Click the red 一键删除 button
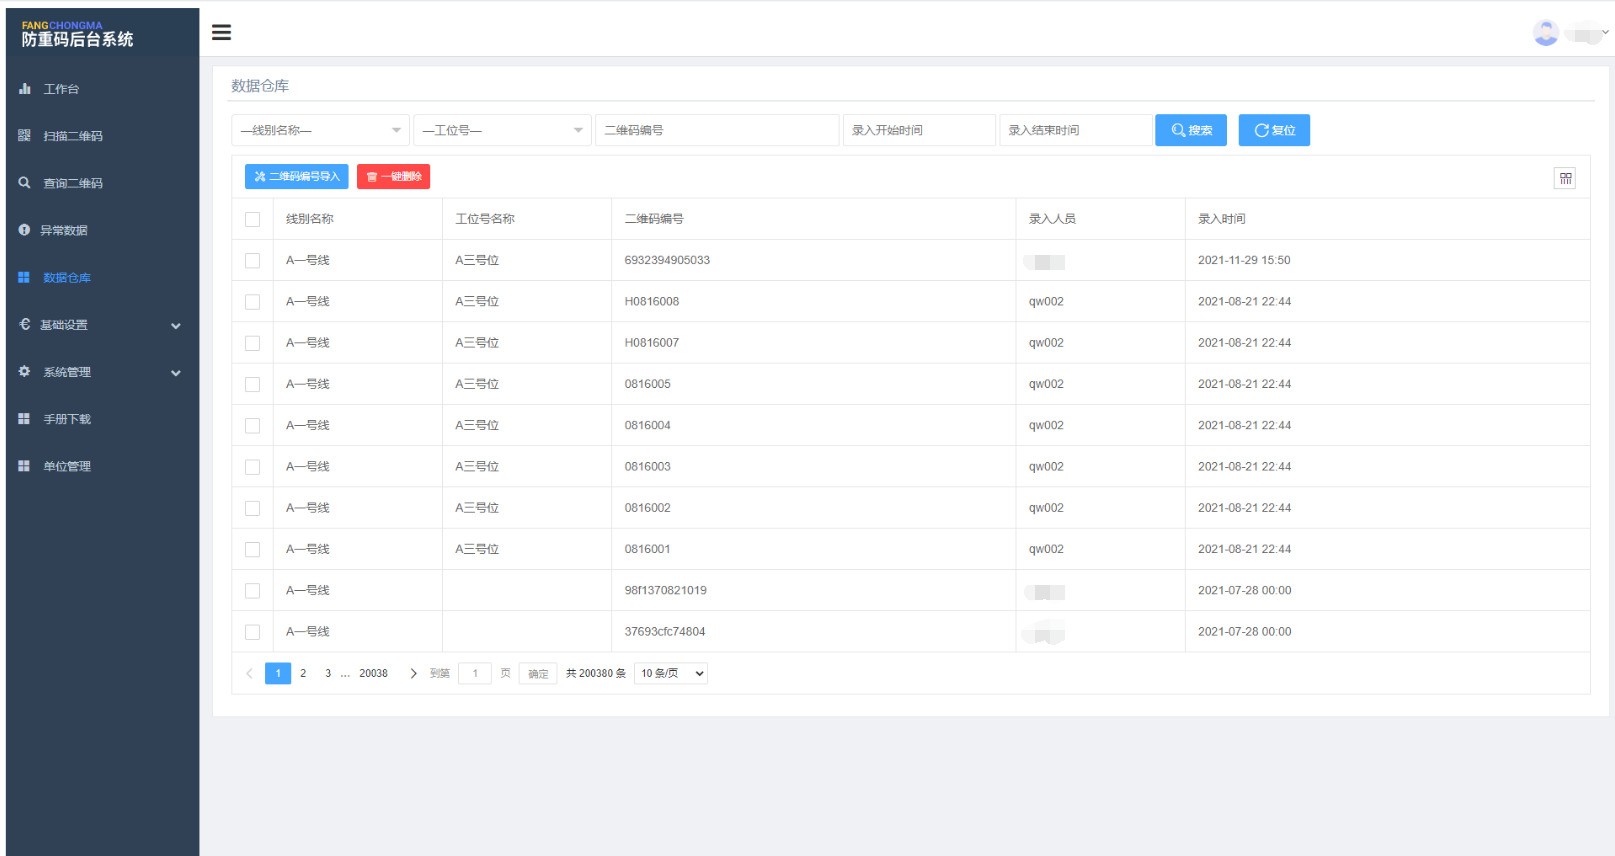The image size is (1615, 856). tap(393, 177)
